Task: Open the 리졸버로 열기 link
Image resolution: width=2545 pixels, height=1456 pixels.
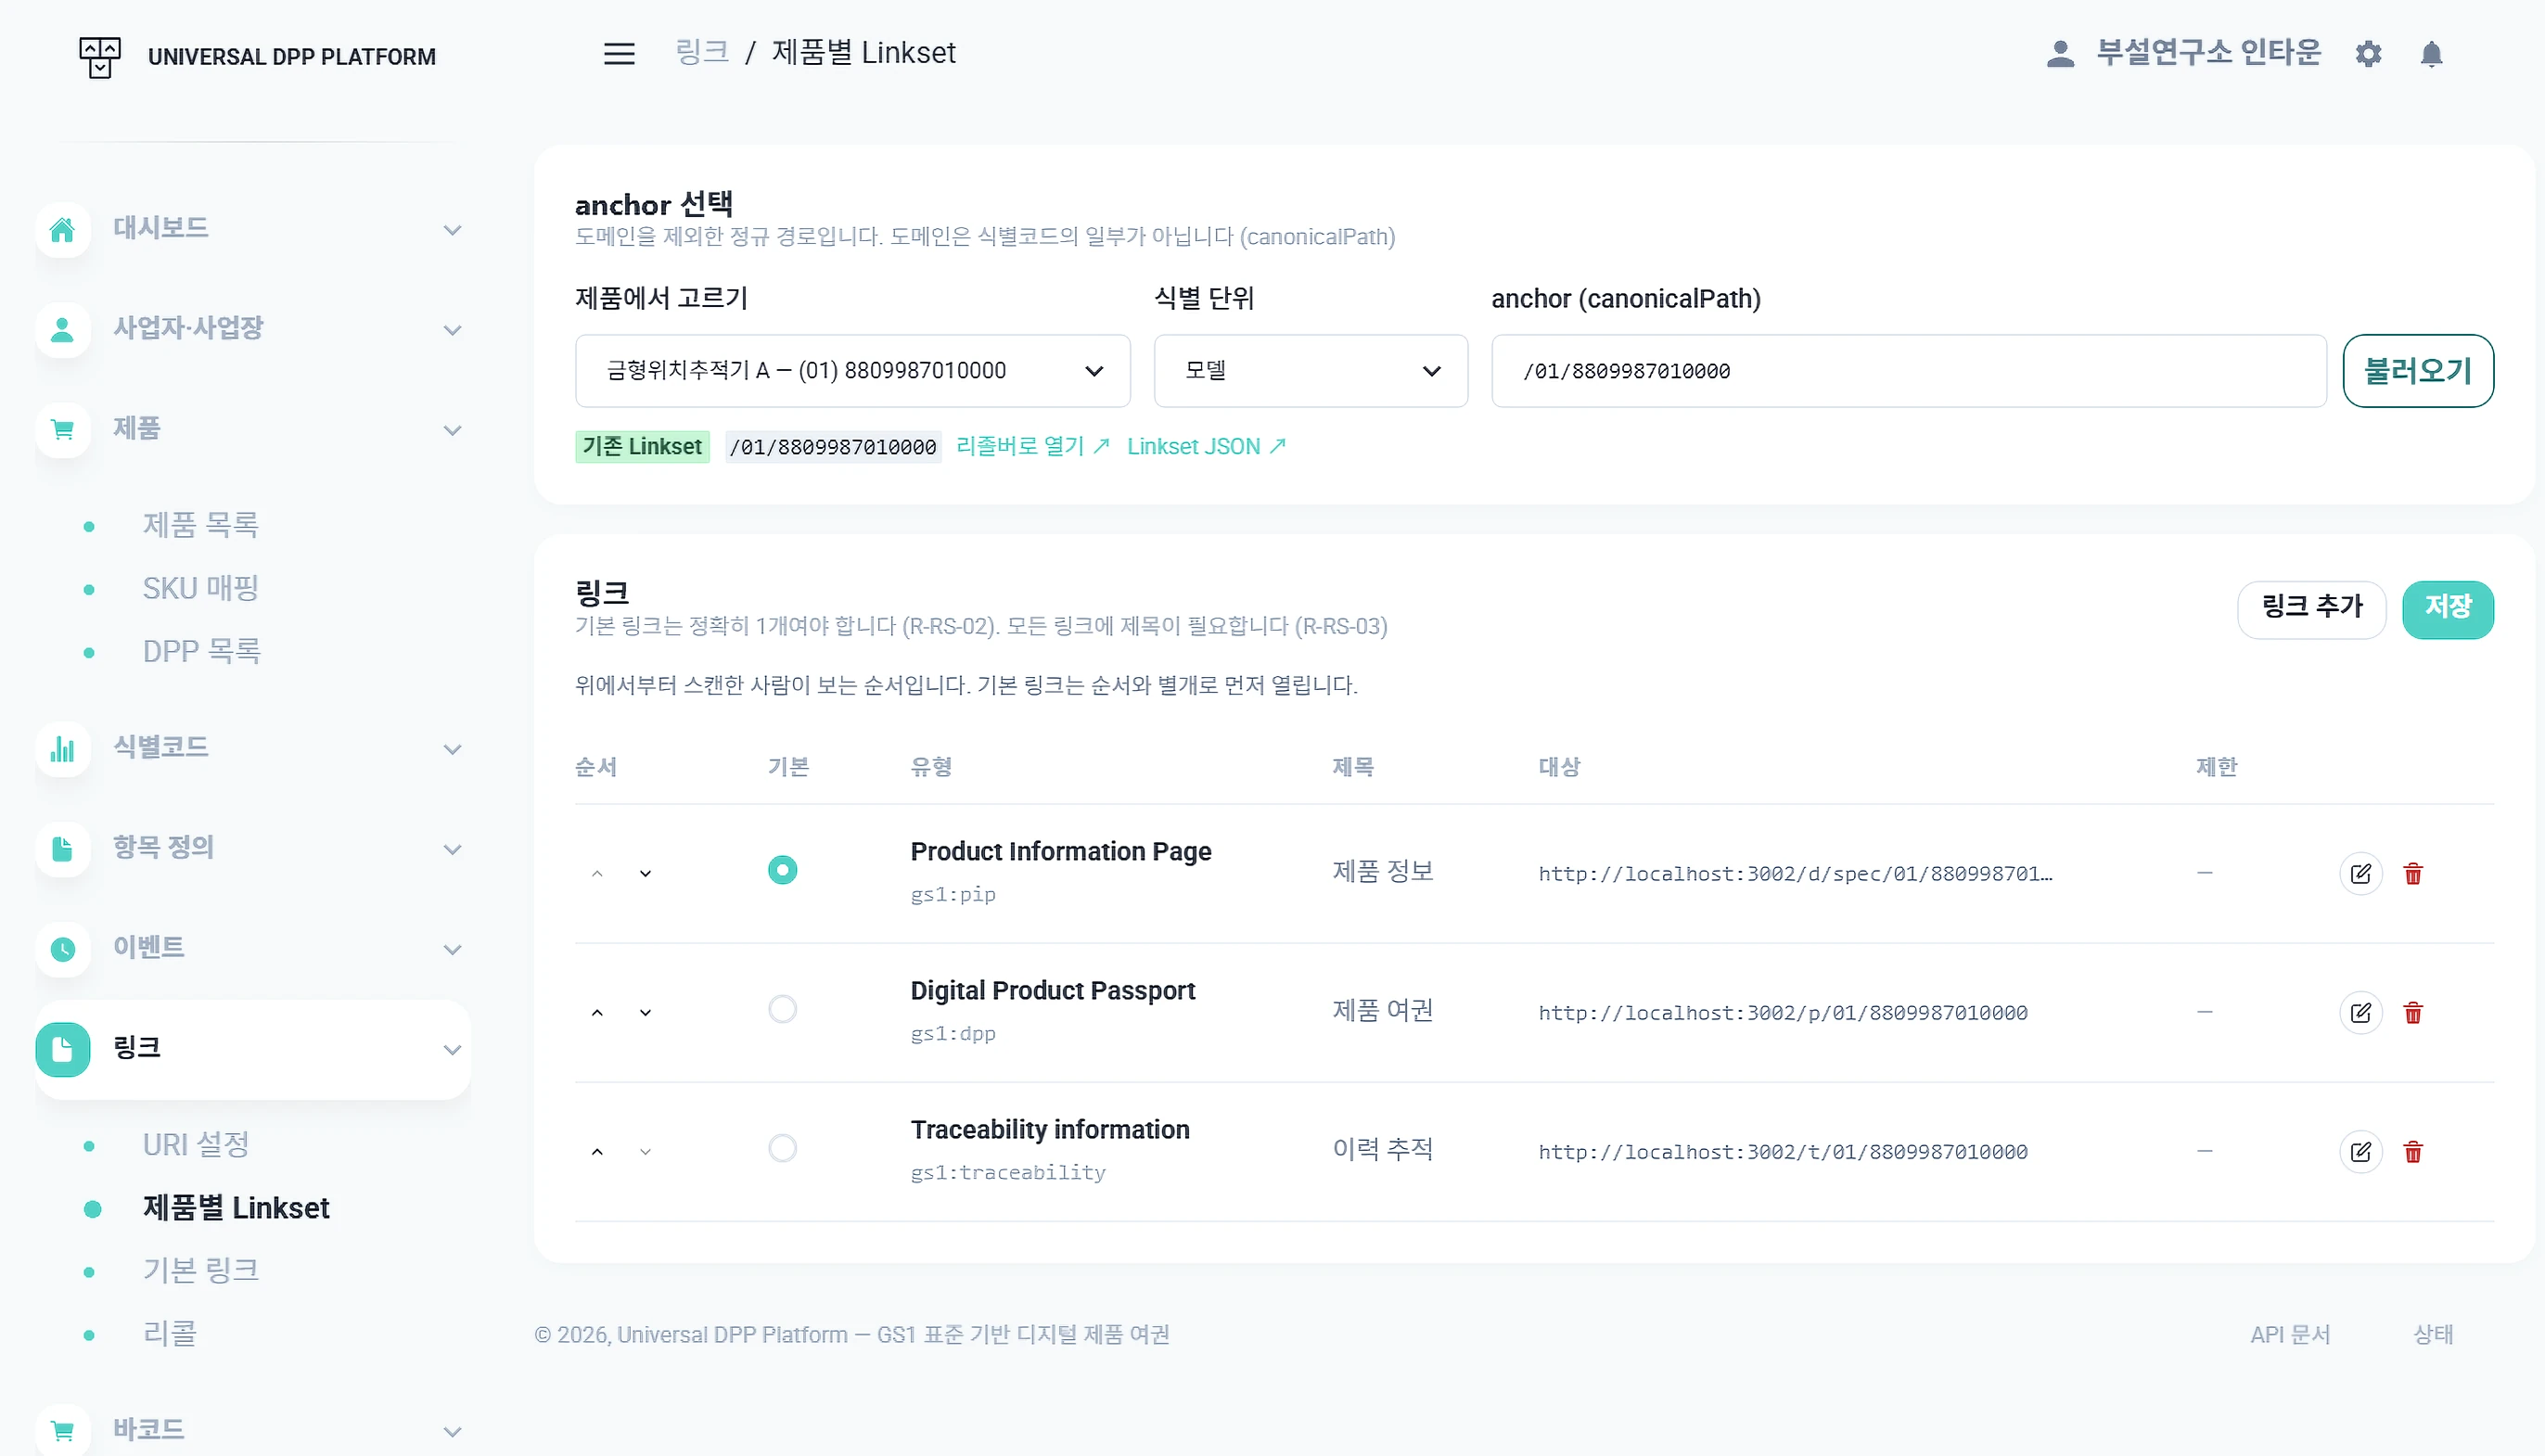Action: coord(1032,446)
